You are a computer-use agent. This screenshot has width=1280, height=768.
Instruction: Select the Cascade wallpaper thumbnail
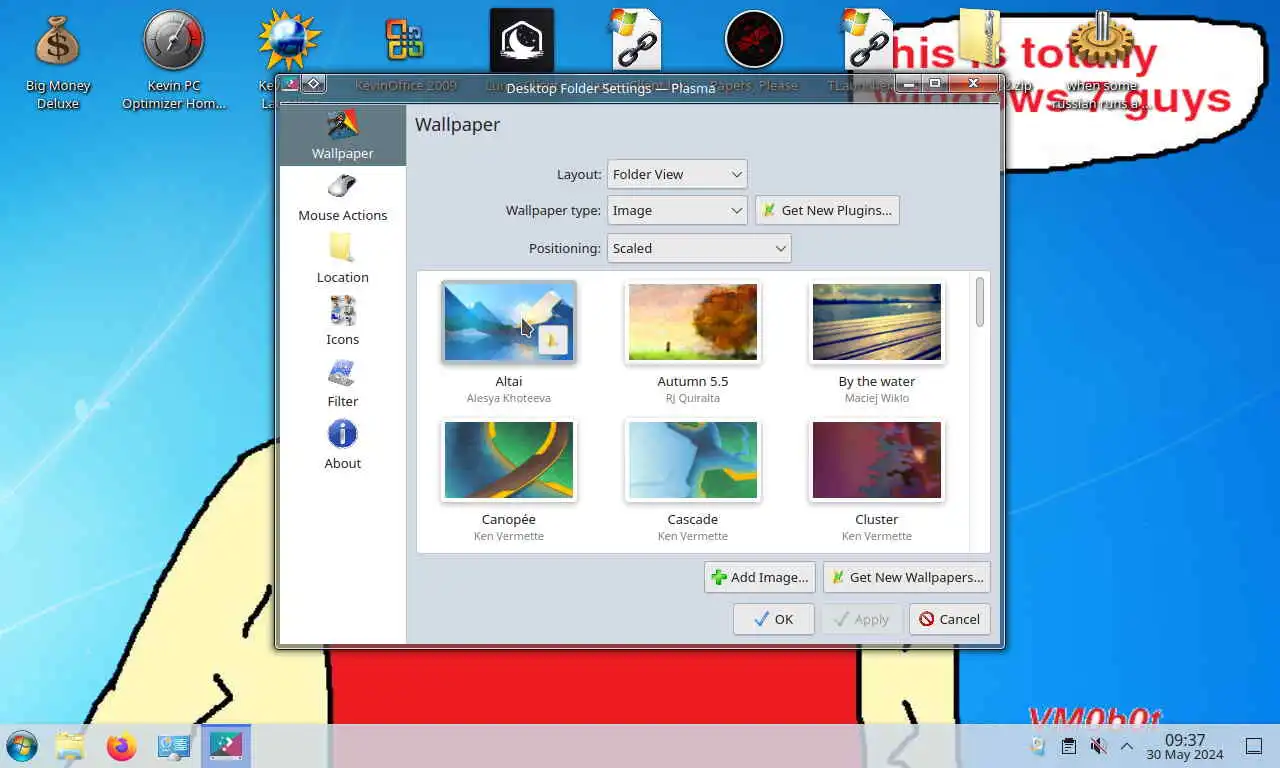pyautogui.click(x=693, y=460)
